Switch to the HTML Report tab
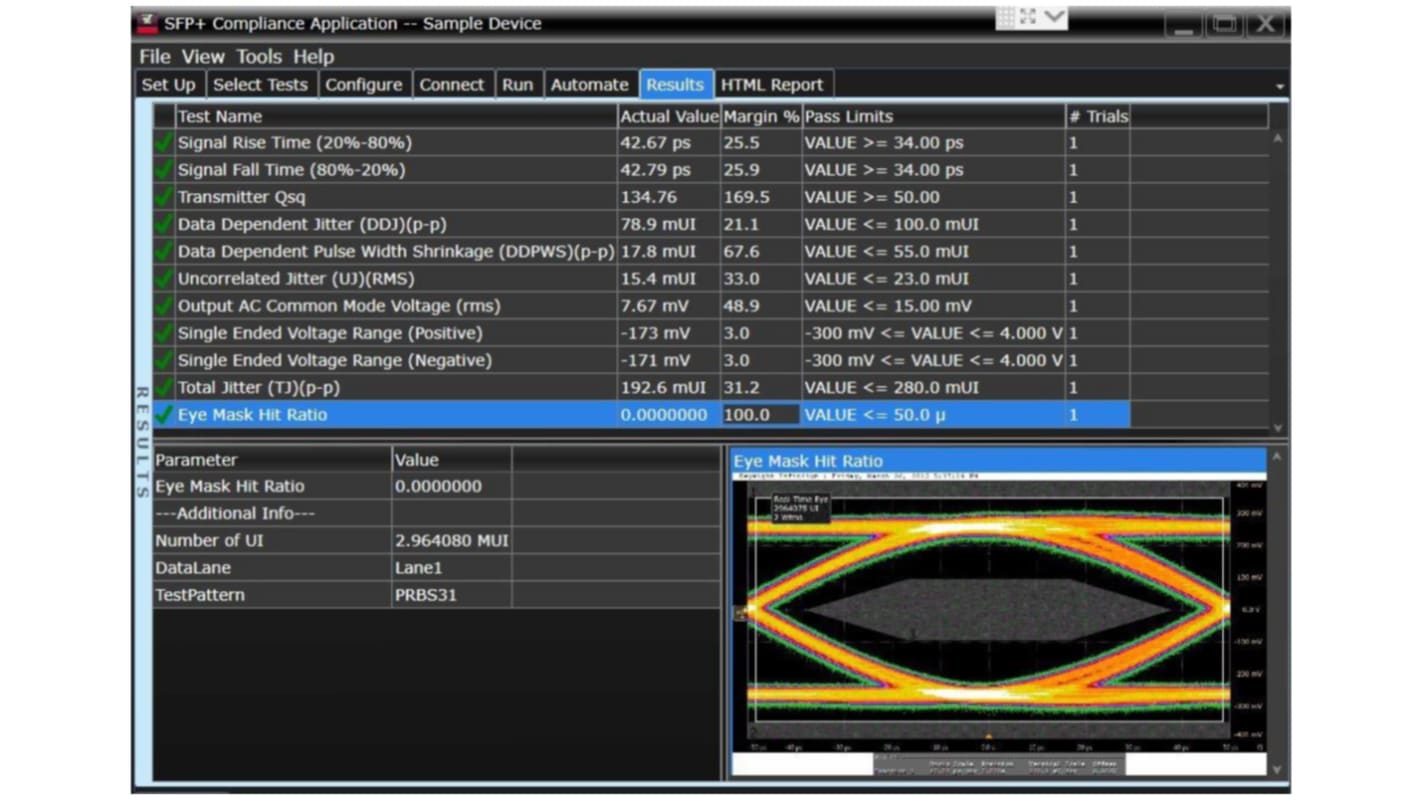Screen dimensions: 1420x798 pos(772,85)
